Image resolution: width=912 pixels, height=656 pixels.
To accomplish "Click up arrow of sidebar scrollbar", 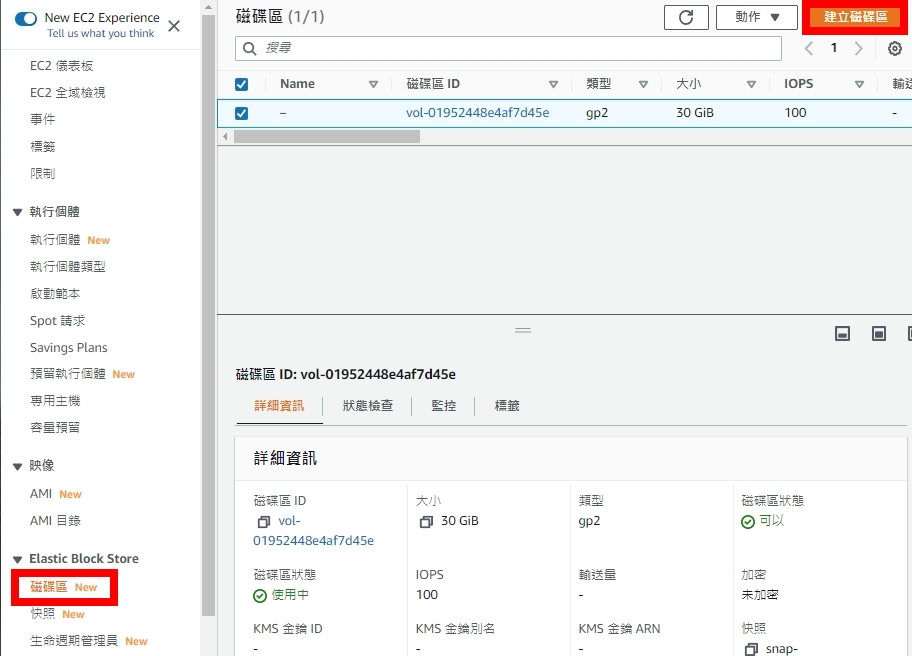I will [208, 8].
